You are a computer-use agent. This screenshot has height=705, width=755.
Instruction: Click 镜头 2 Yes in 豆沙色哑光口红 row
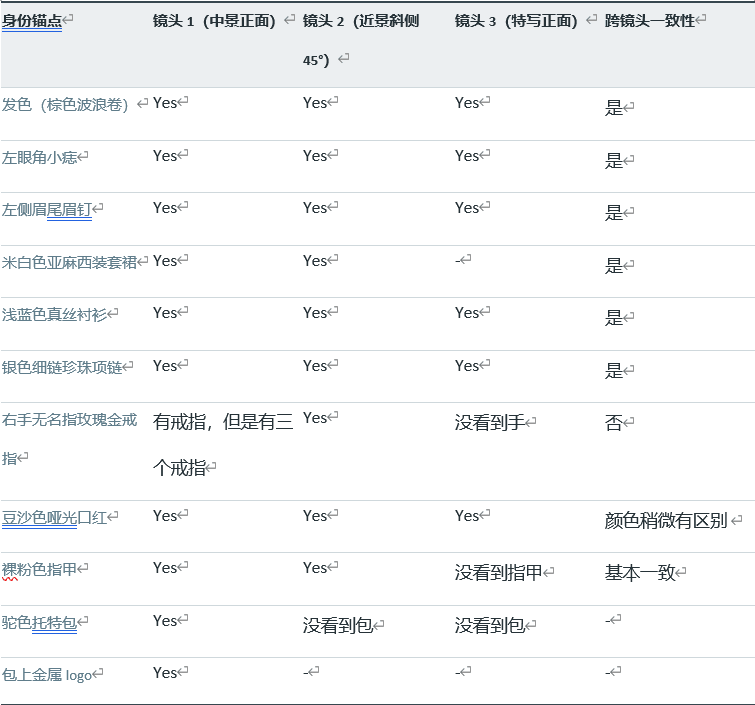pyautogui.click(x=315, y=516)
